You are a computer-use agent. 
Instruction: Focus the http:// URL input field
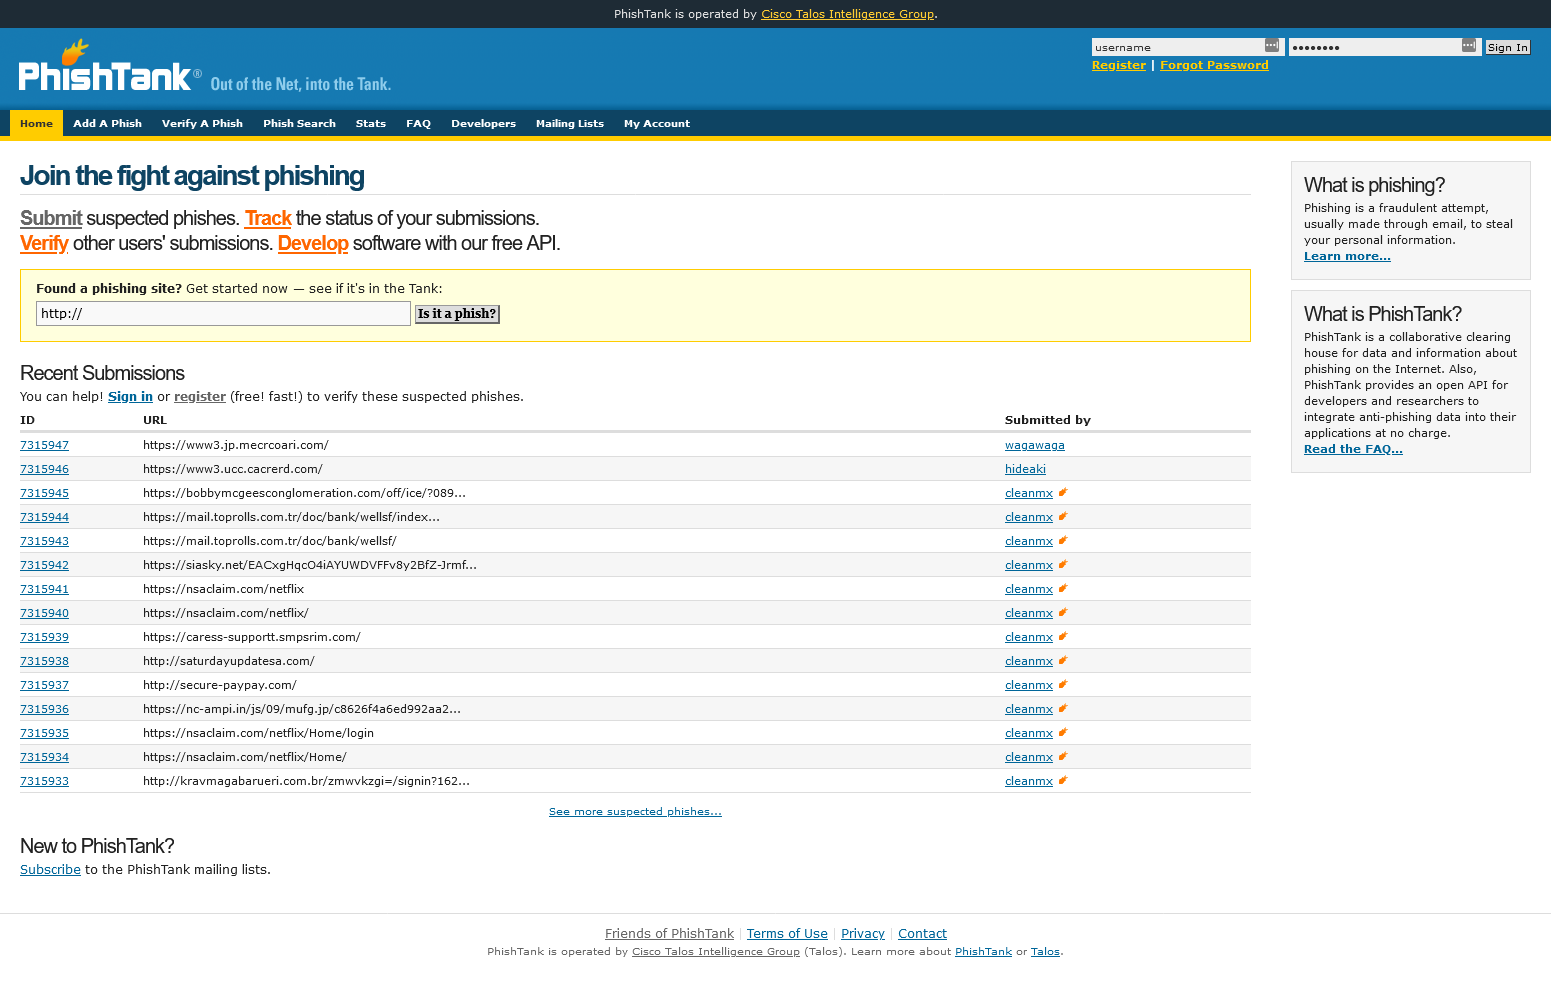click(x=223, y=314)
